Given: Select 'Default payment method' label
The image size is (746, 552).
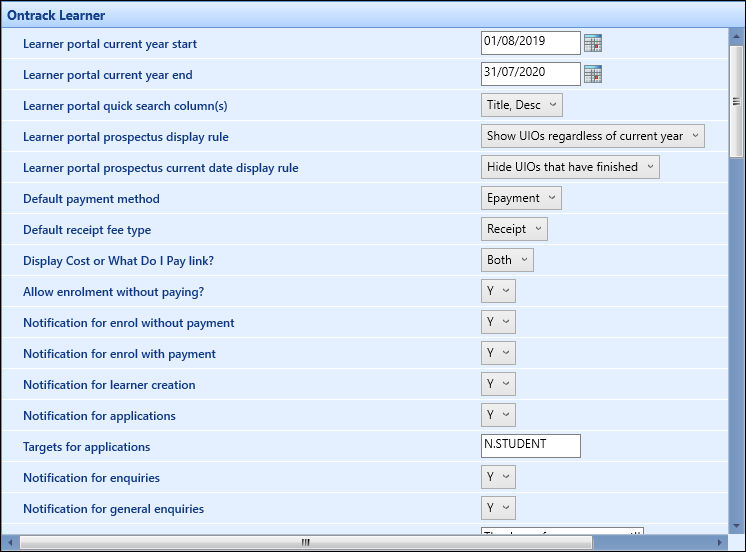Looking at the screenshot, I should pyautogui.click(x=91, y=199).
